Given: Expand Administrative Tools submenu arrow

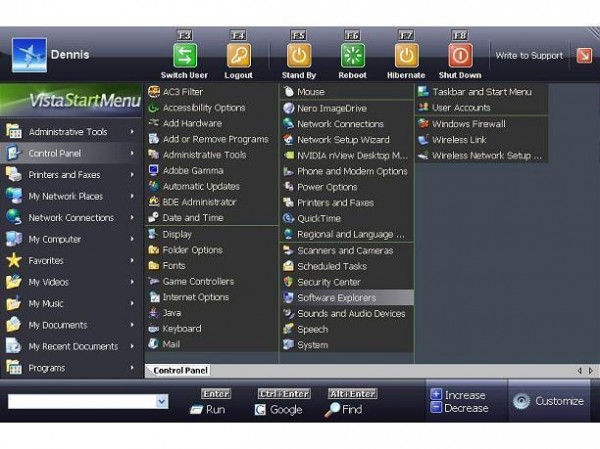Looking at the screenshot, I should point(132,131).
